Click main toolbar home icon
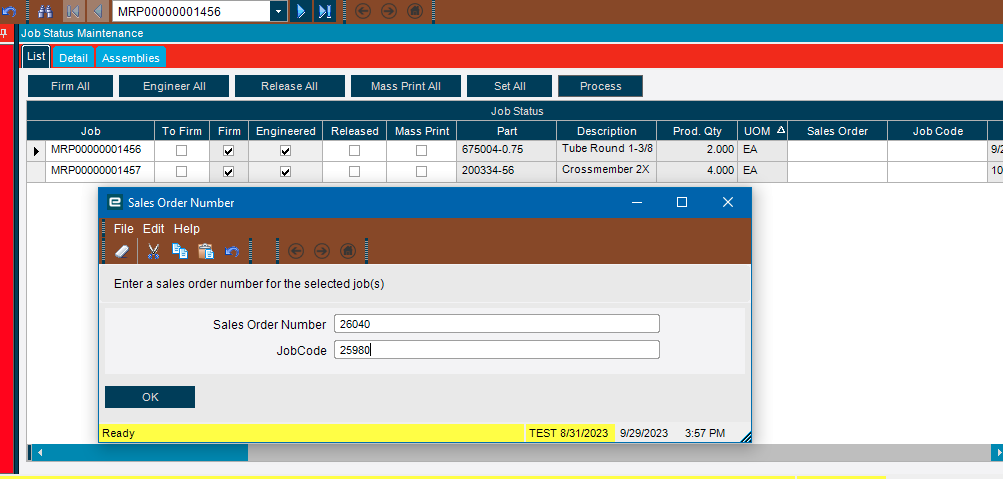The width and height of the screenshot is (1003, 479). pos(415,12)
